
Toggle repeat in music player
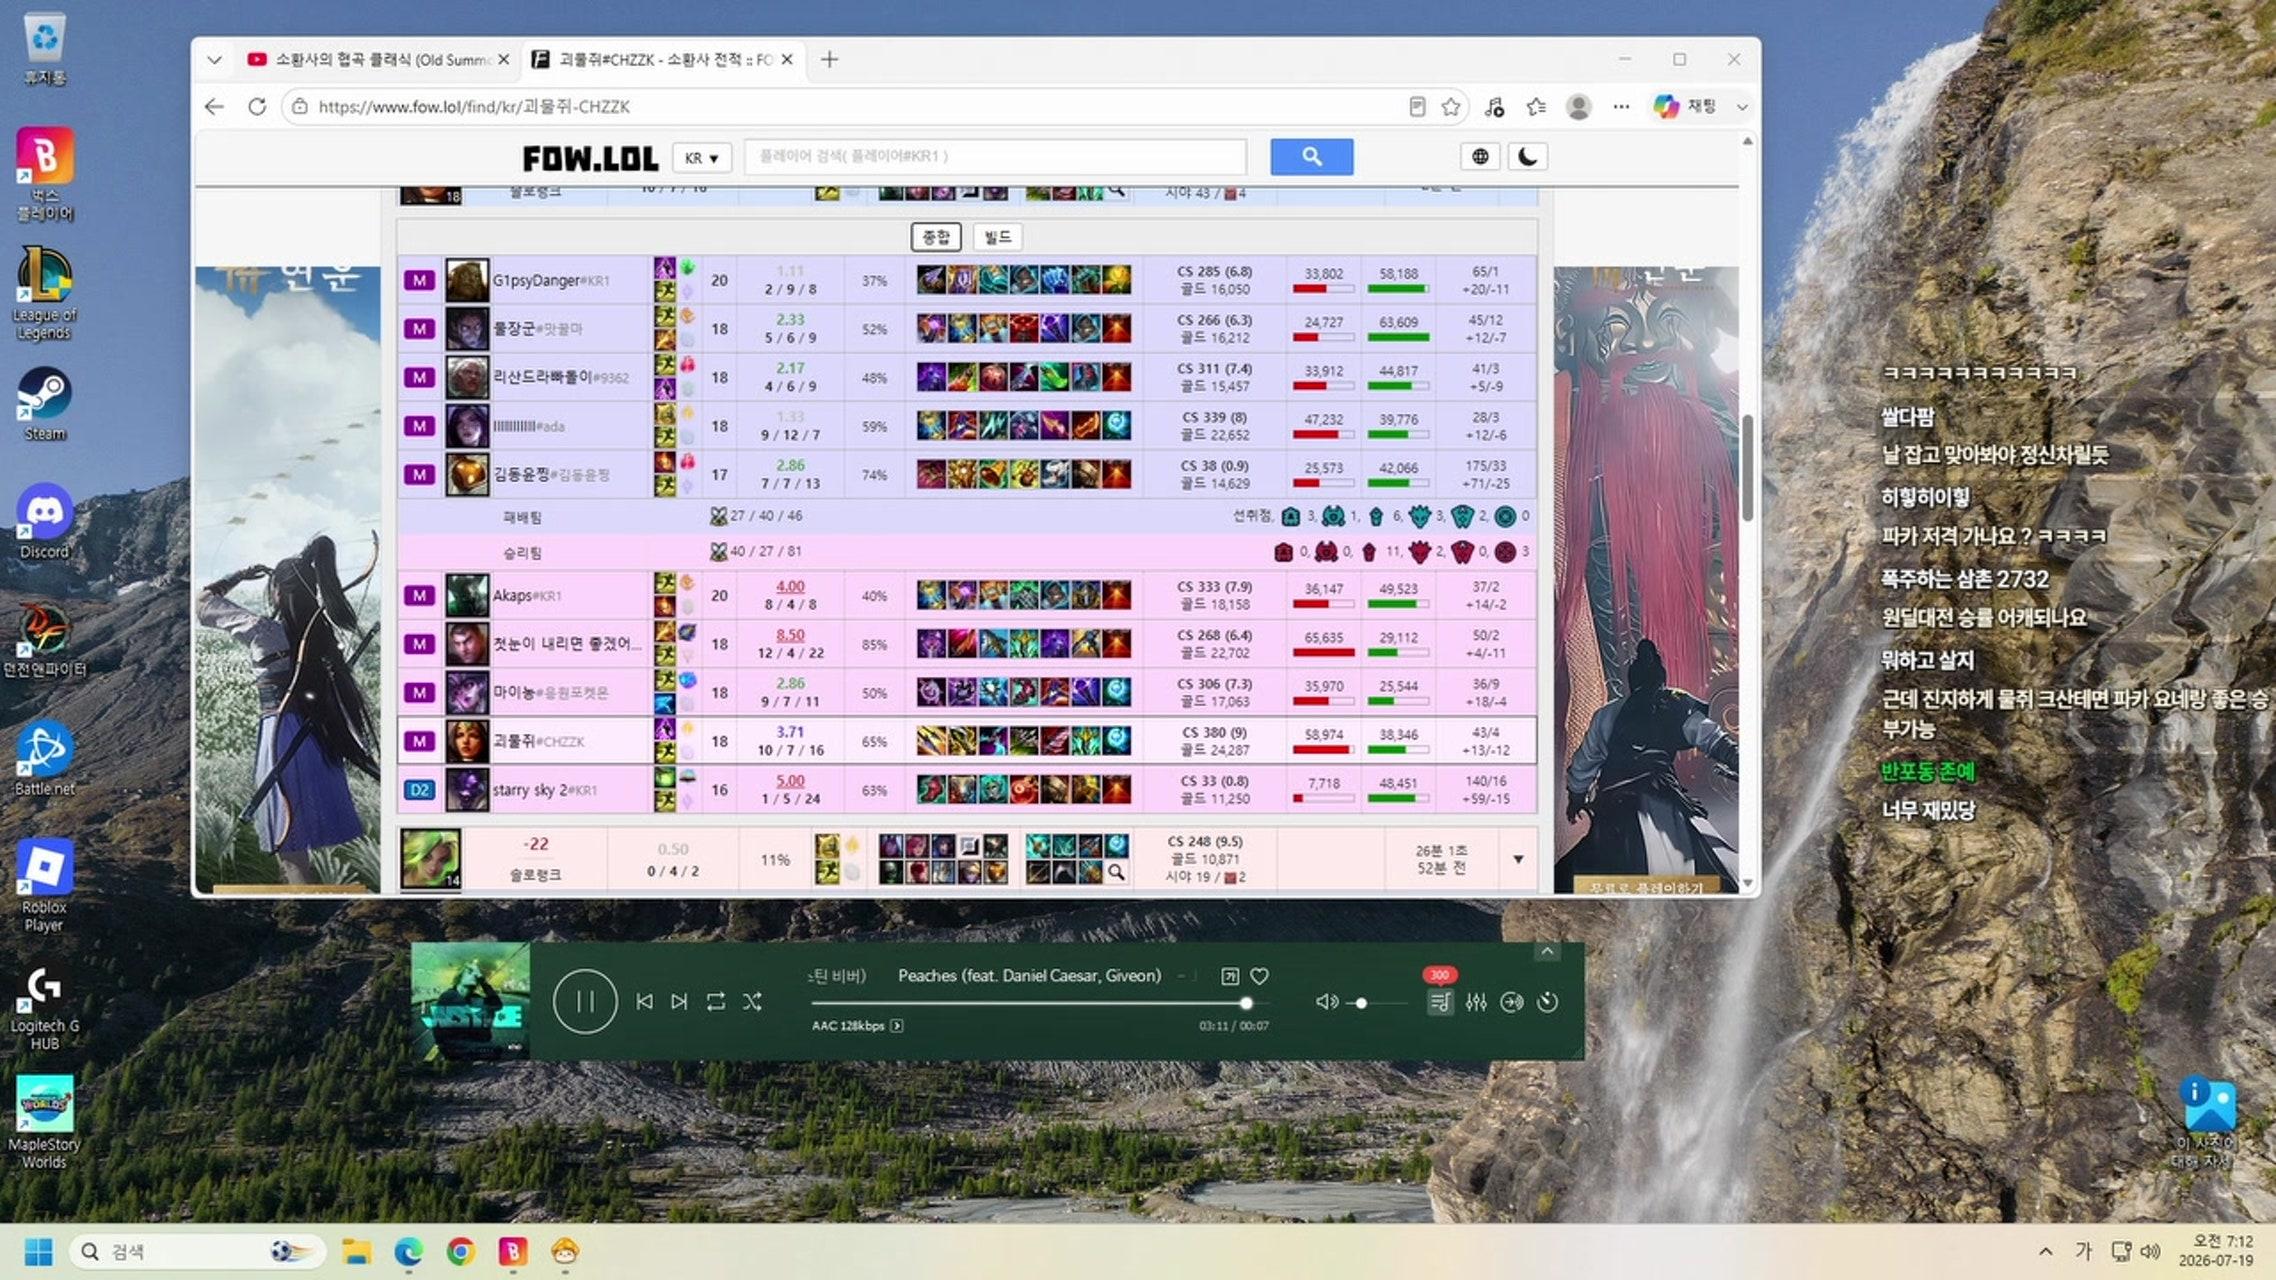click(x=715, y=1001)
